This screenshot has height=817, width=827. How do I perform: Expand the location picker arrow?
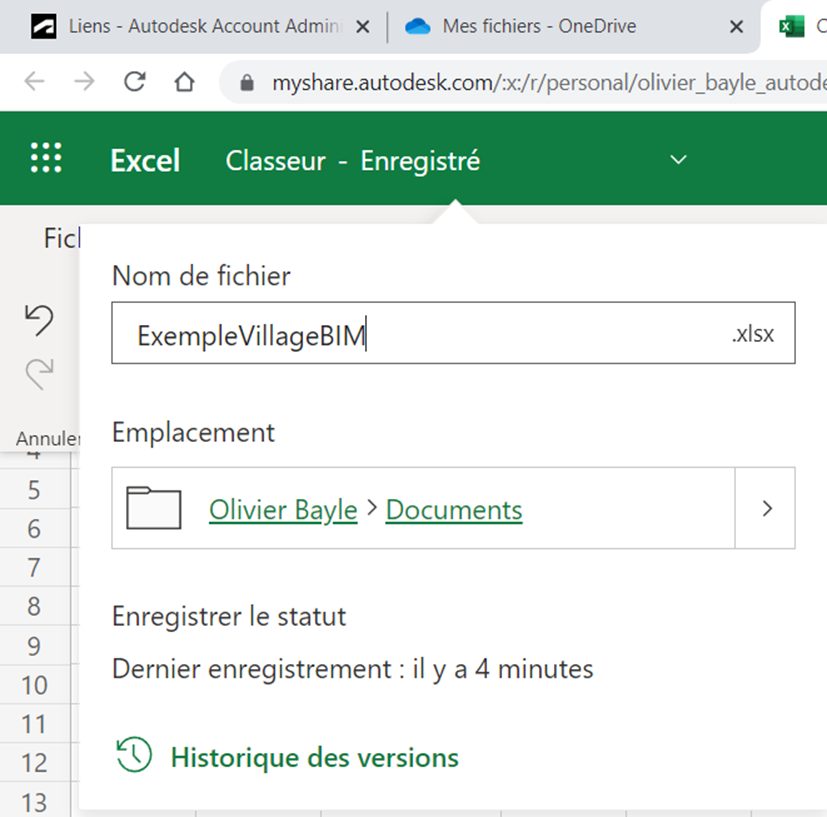(766, 508)
